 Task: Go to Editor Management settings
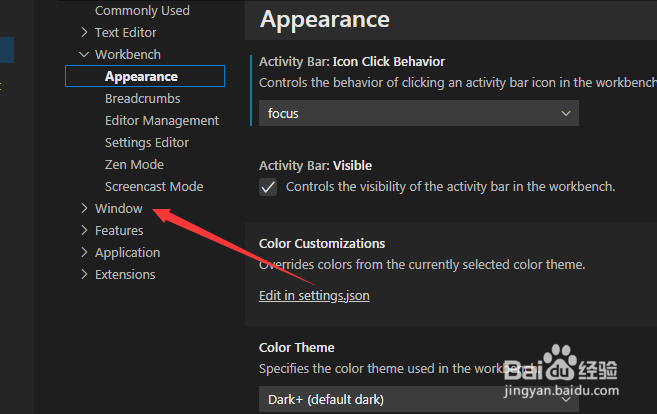[161, 121]
